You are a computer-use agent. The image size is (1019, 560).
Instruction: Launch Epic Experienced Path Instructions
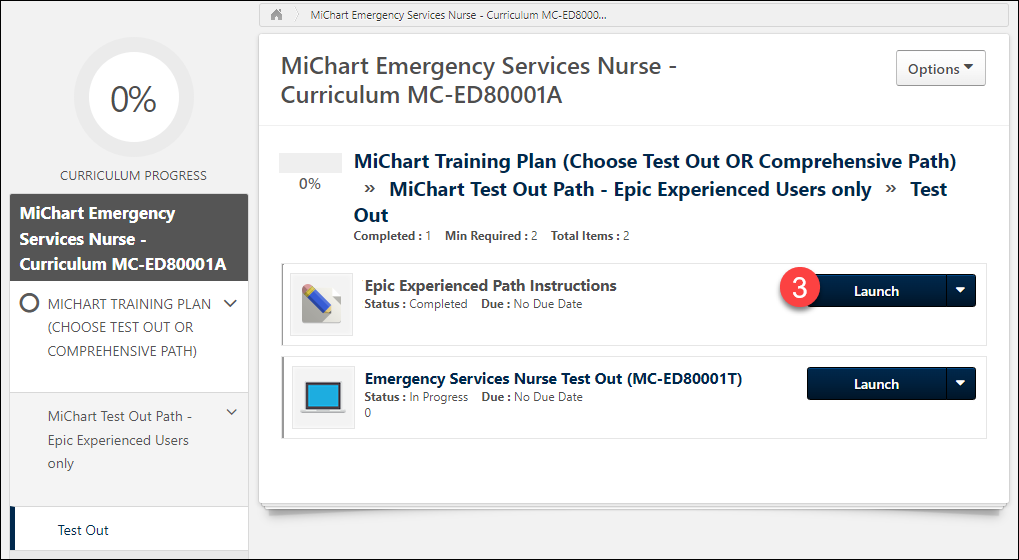click(876, 291)
